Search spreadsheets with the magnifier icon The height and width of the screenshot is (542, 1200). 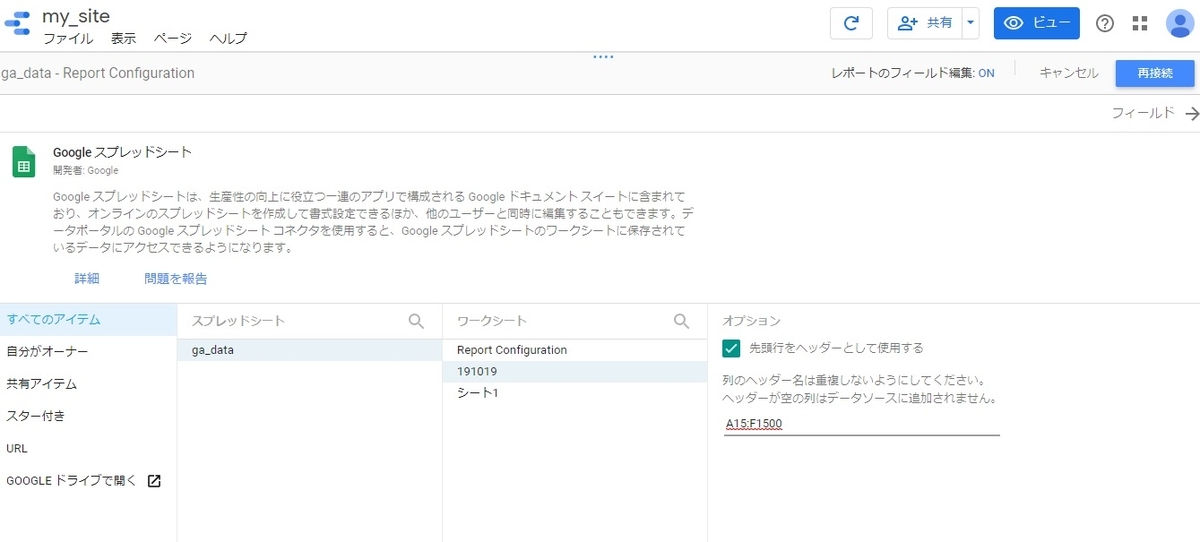click(416, 321)
